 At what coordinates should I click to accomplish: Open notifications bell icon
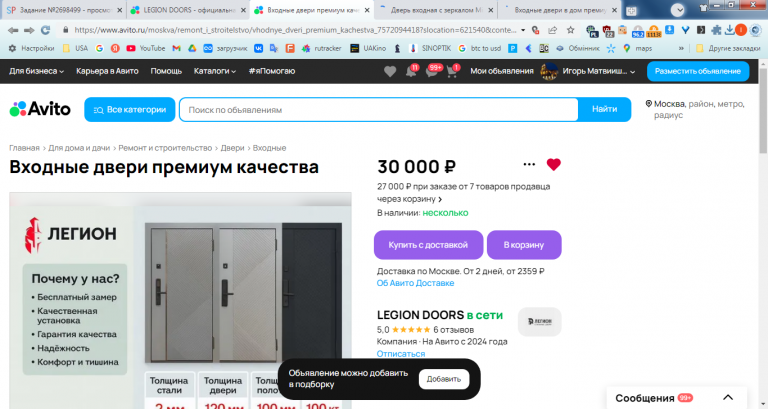click(411, 72)
